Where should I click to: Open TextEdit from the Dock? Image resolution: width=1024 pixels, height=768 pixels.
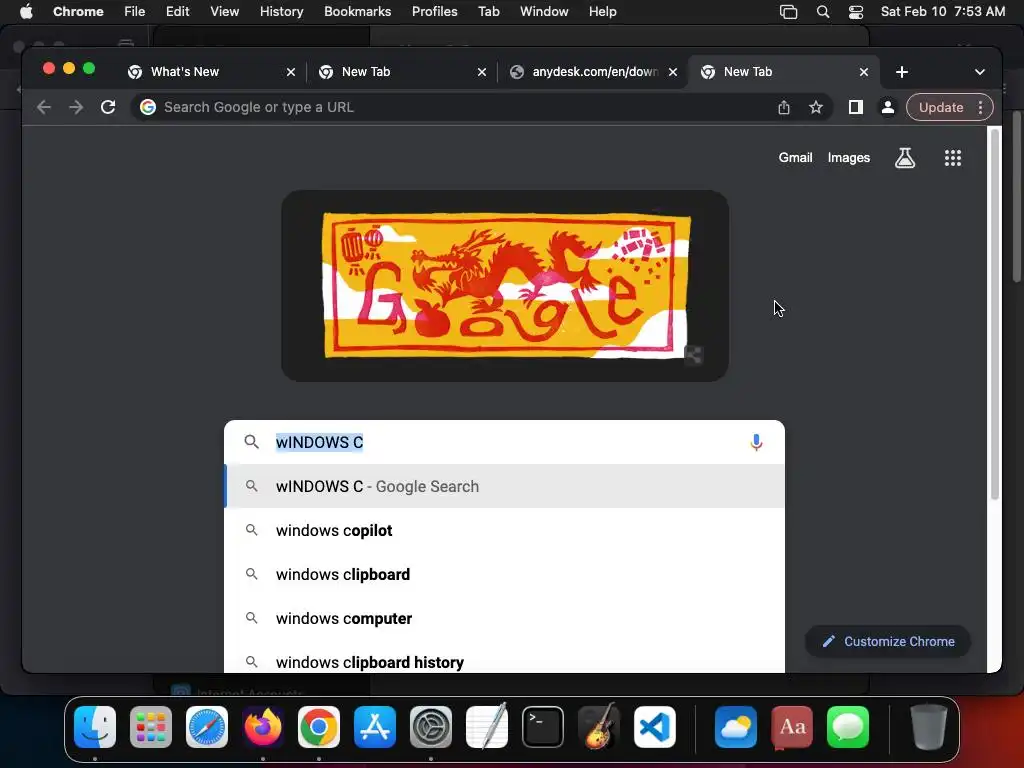coord(487,727)
